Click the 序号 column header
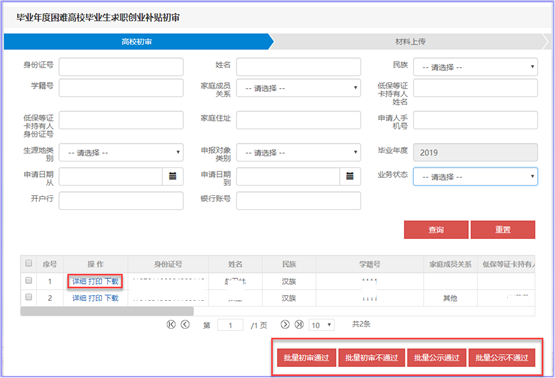This screenshot has height=378, width=555. [50, 264]
